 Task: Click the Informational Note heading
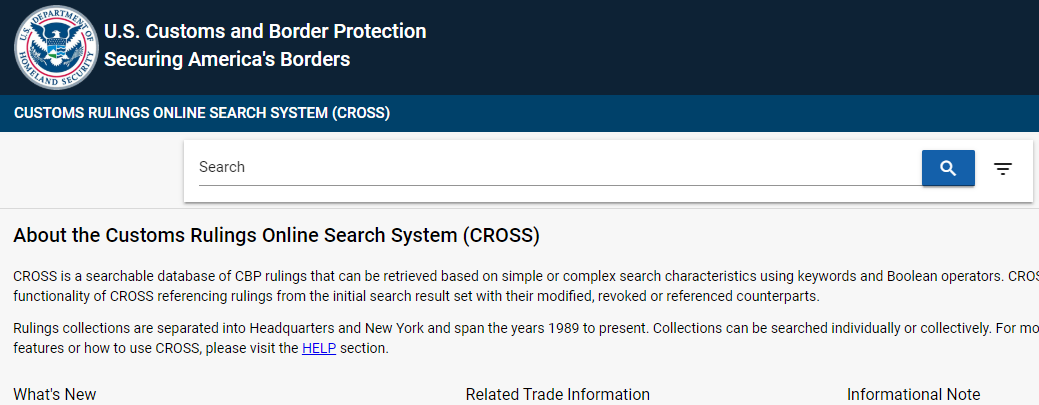pos(914,395)
